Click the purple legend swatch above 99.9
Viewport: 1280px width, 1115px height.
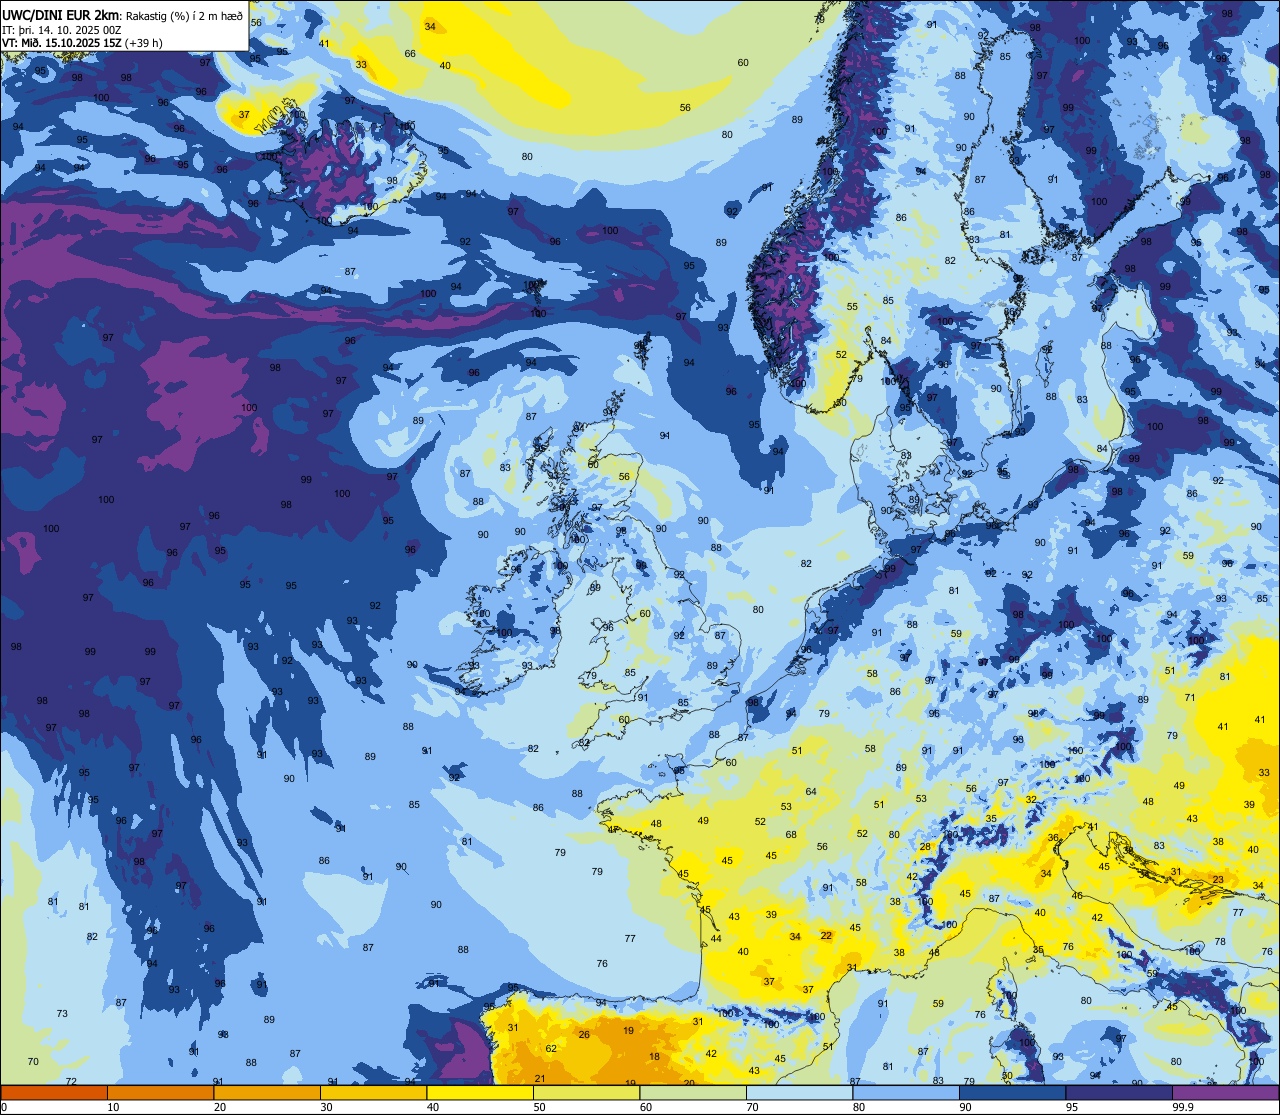click(x=1225, y=1092)
